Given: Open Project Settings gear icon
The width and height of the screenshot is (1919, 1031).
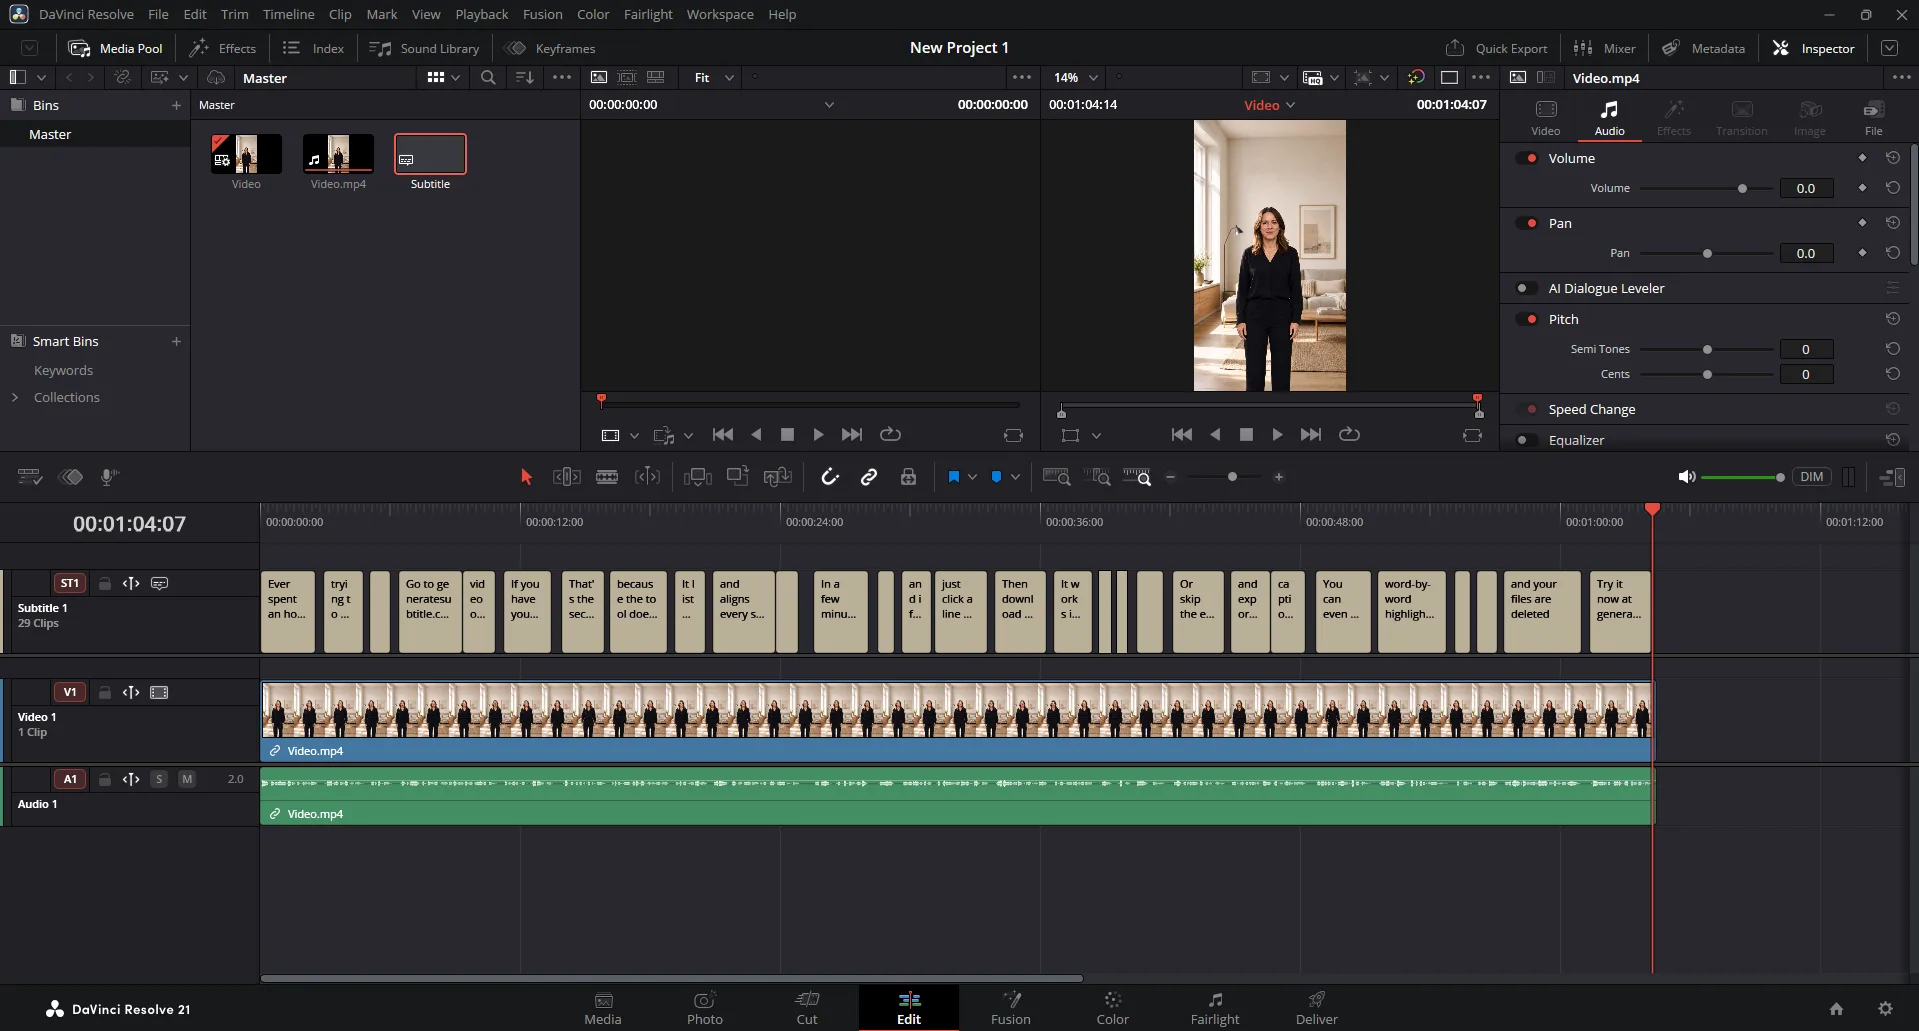Looking at the screenshot, I should click(x=1885, y=1009).
